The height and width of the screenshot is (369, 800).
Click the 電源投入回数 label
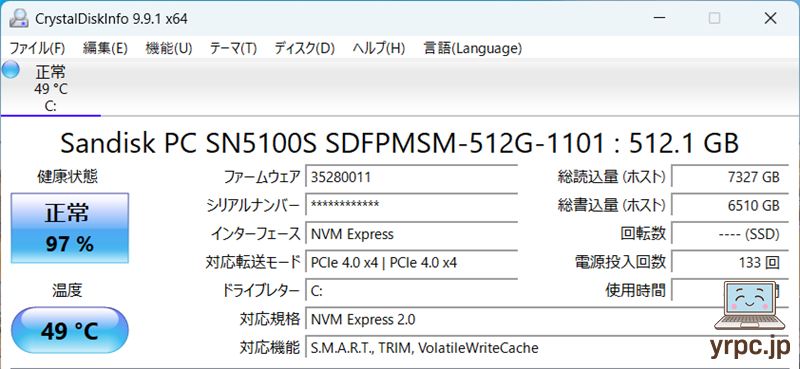620,263
